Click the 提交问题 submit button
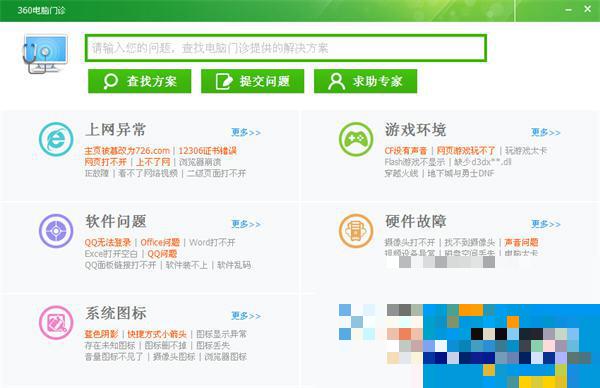 [253, 81]
